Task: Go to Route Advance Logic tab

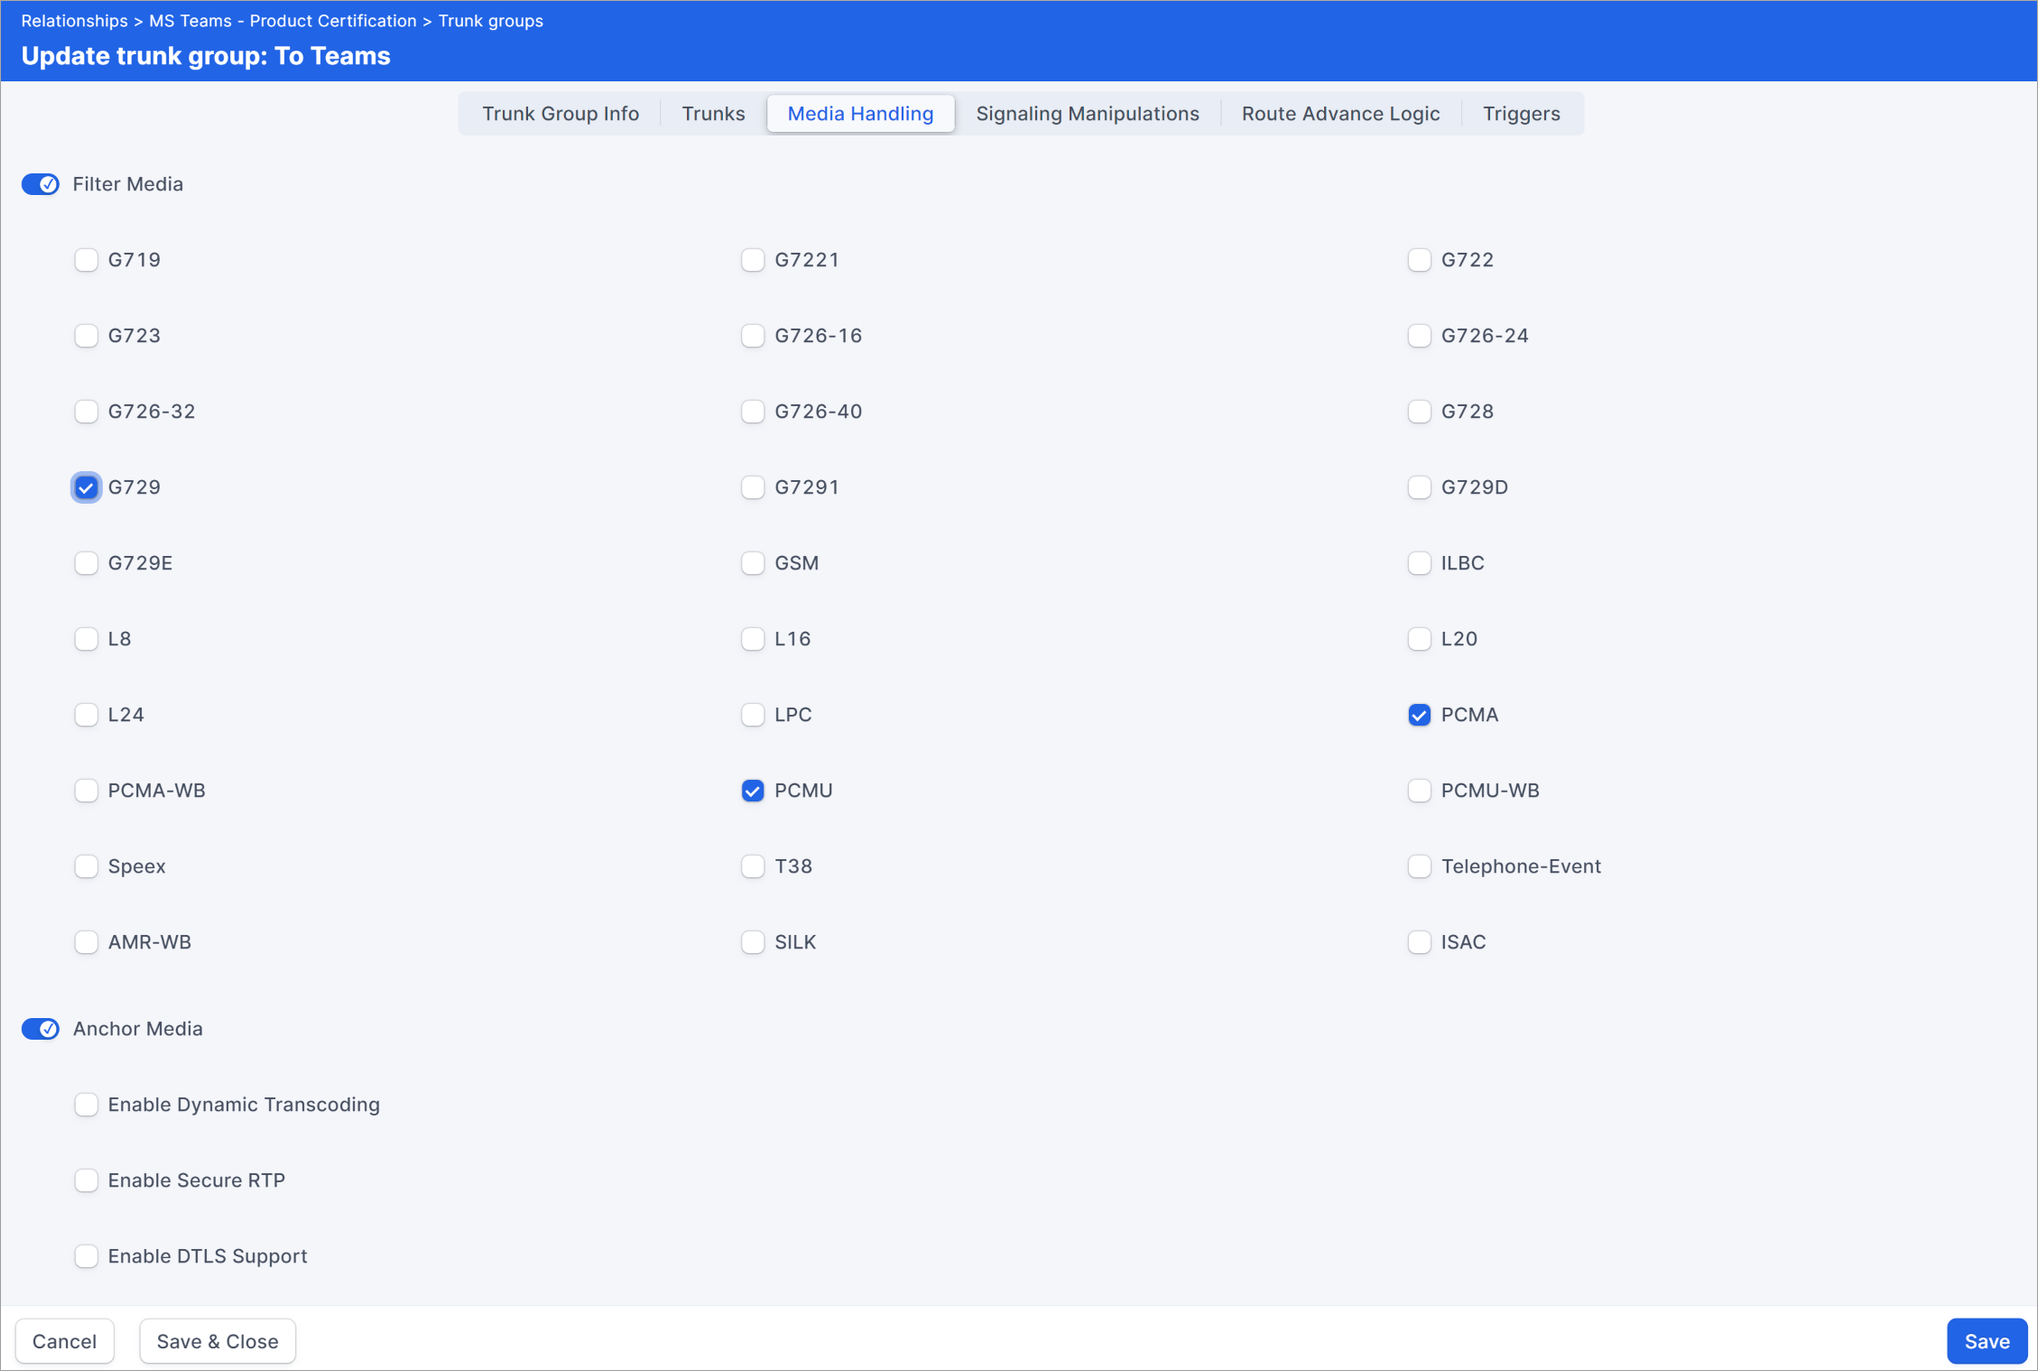Action: click(1340, 113)
